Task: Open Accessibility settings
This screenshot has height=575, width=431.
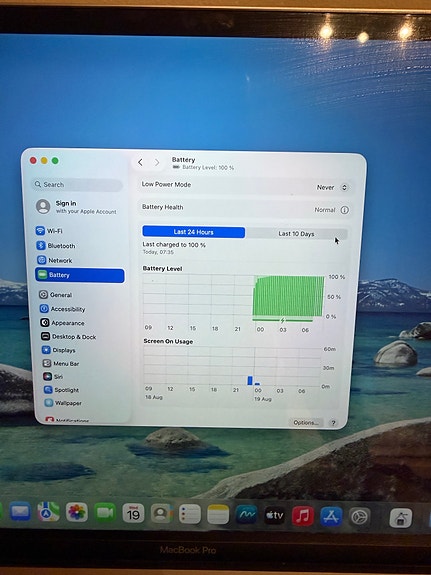Action: 63,309
